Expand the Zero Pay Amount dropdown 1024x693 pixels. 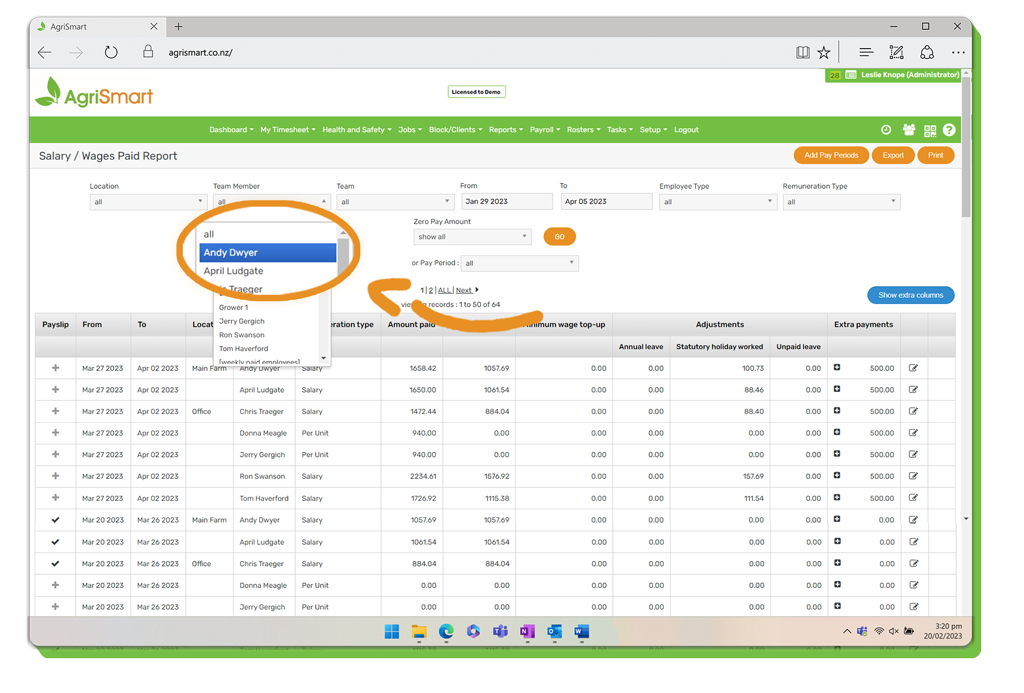(x=472, y=237)
